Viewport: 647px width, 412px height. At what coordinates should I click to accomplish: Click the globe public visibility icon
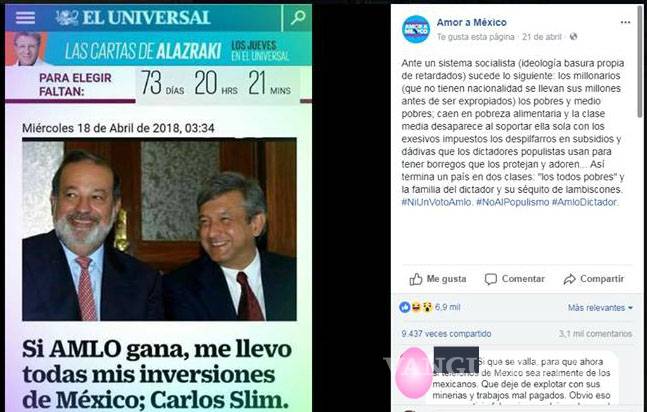574,37
